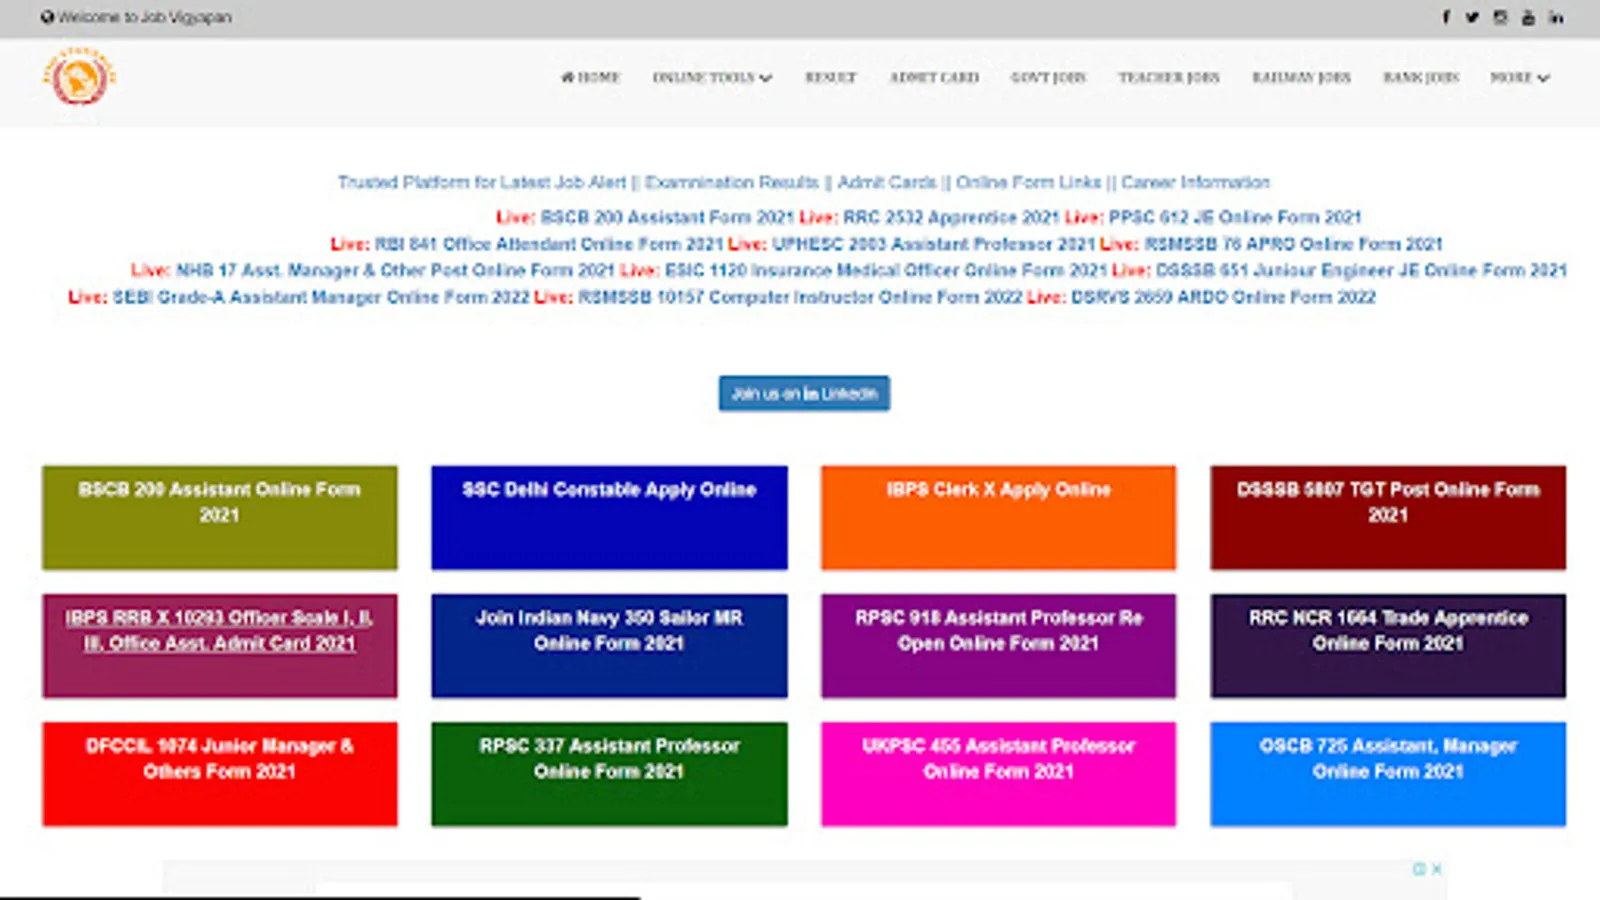The image size is (1600, 900).
Task: Open live link DSRVS 2659 ARDO form
Action: click(x=1224, y=297)
